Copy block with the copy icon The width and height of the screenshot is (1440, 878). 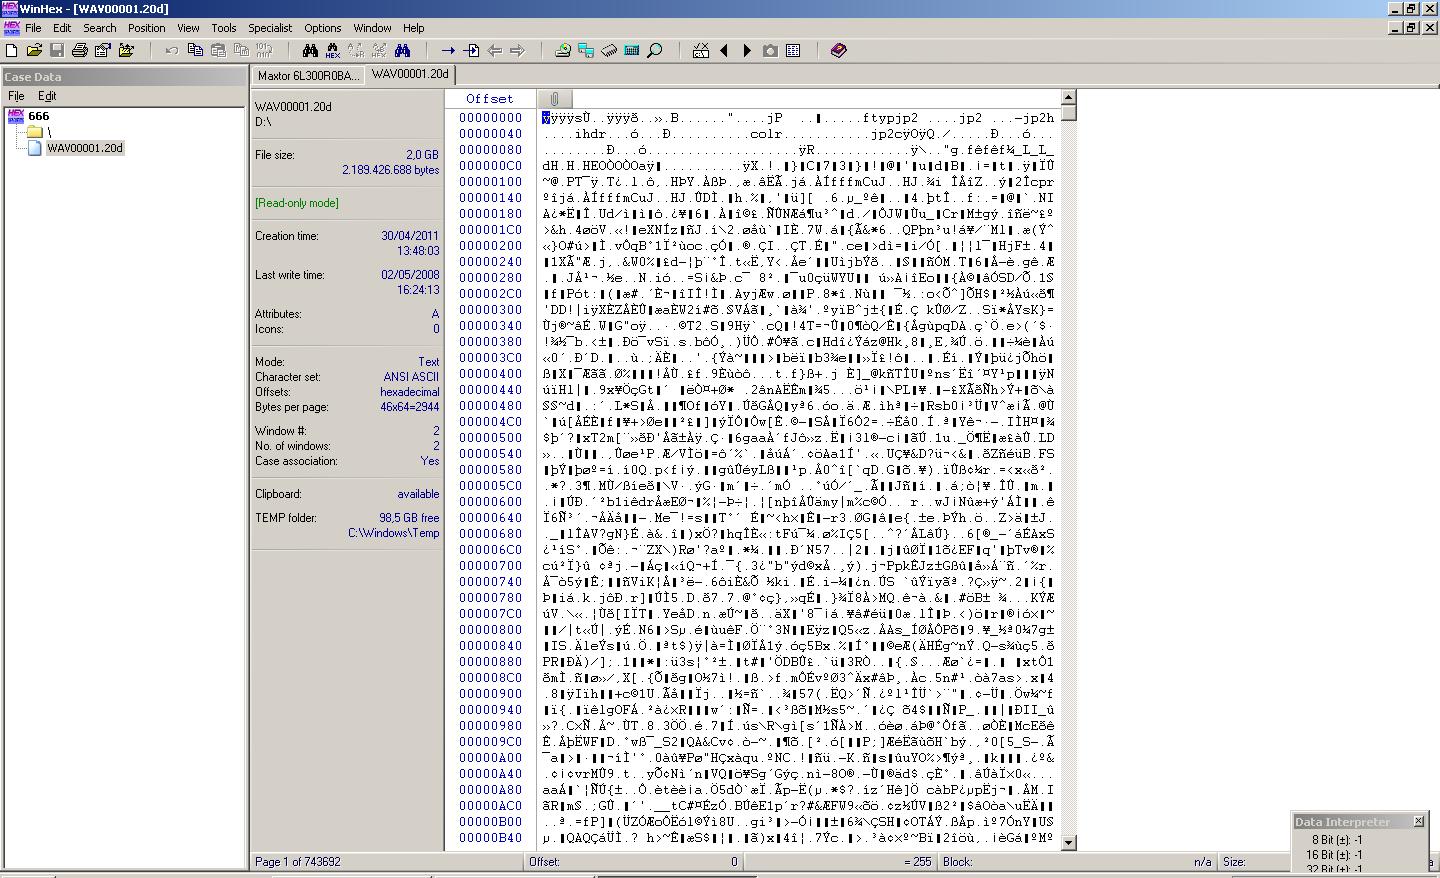(195, 50)
